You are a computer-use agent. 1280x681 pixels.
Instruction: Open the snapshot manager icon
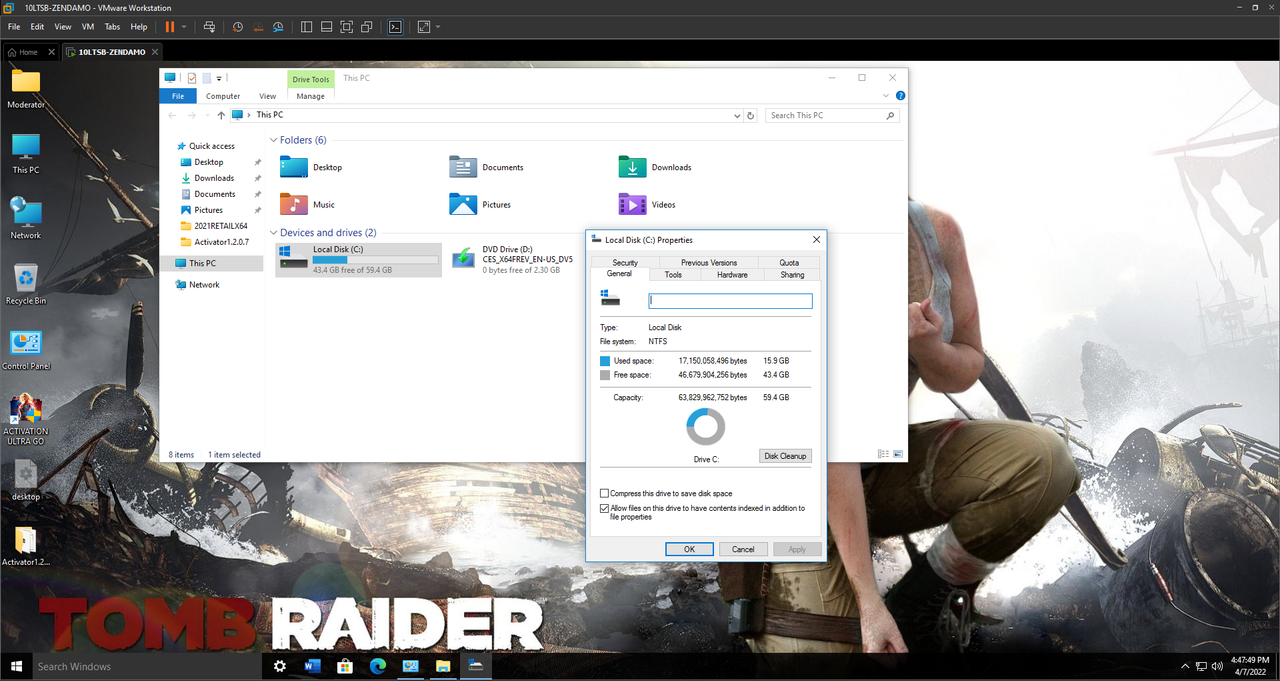click(x=278, y=27)
